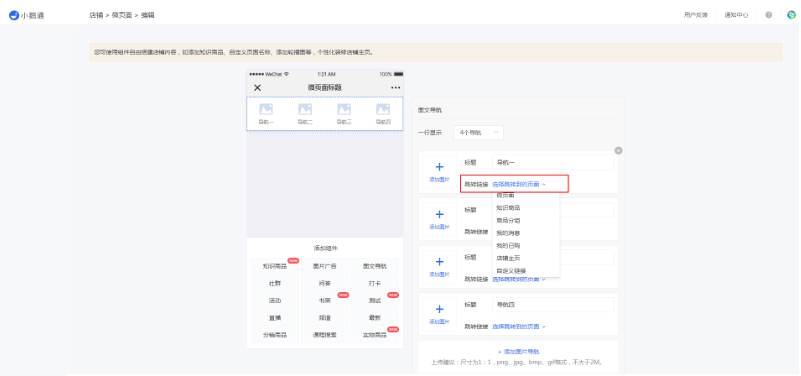Add the 直播 component
This screenshot has width=801, height=376.
point(275,318)
